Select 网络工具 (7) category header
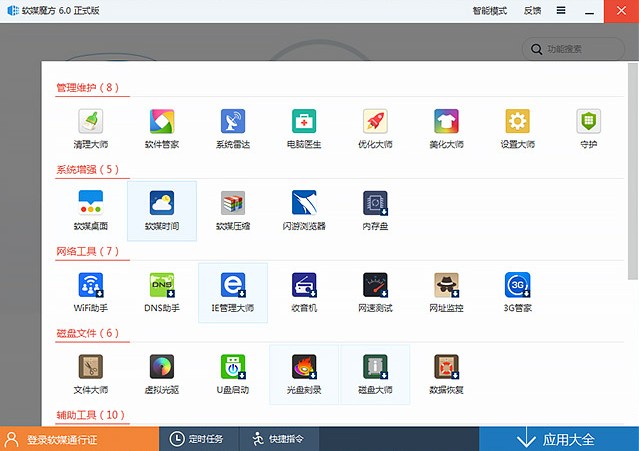The width and height of the screenshot is (639, 451). [88, 251]
